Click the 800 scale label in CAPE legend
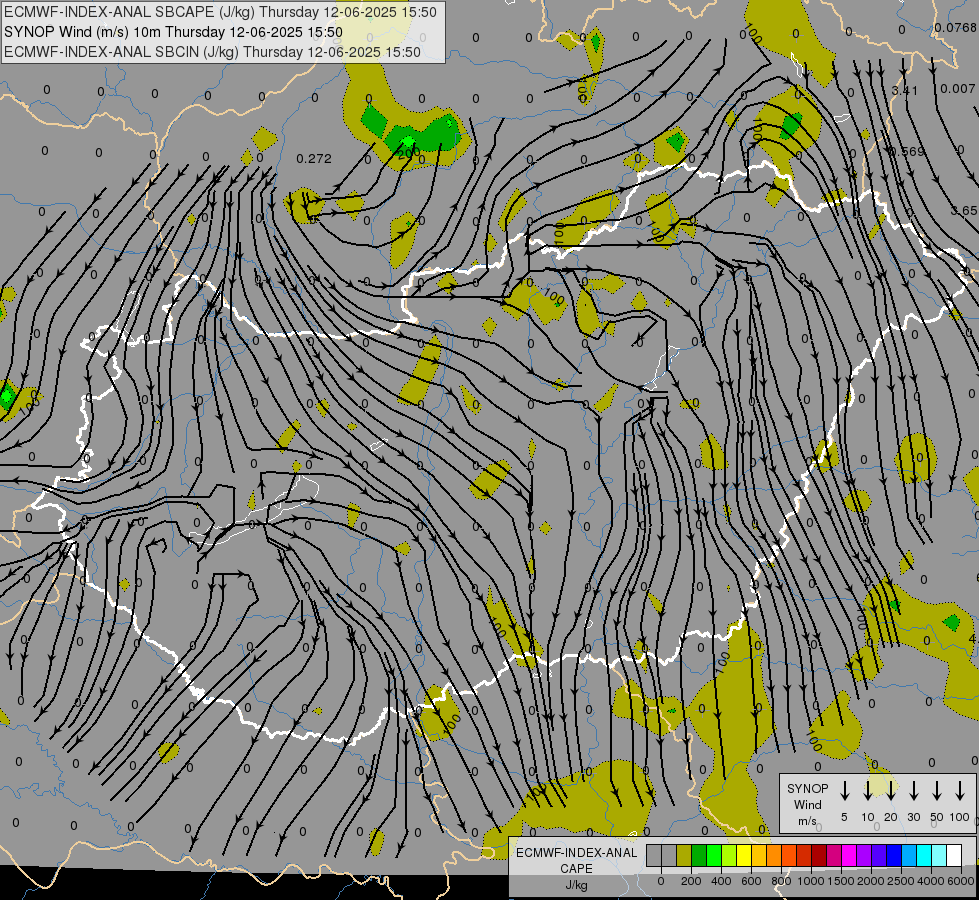 [x=781, y=881]
